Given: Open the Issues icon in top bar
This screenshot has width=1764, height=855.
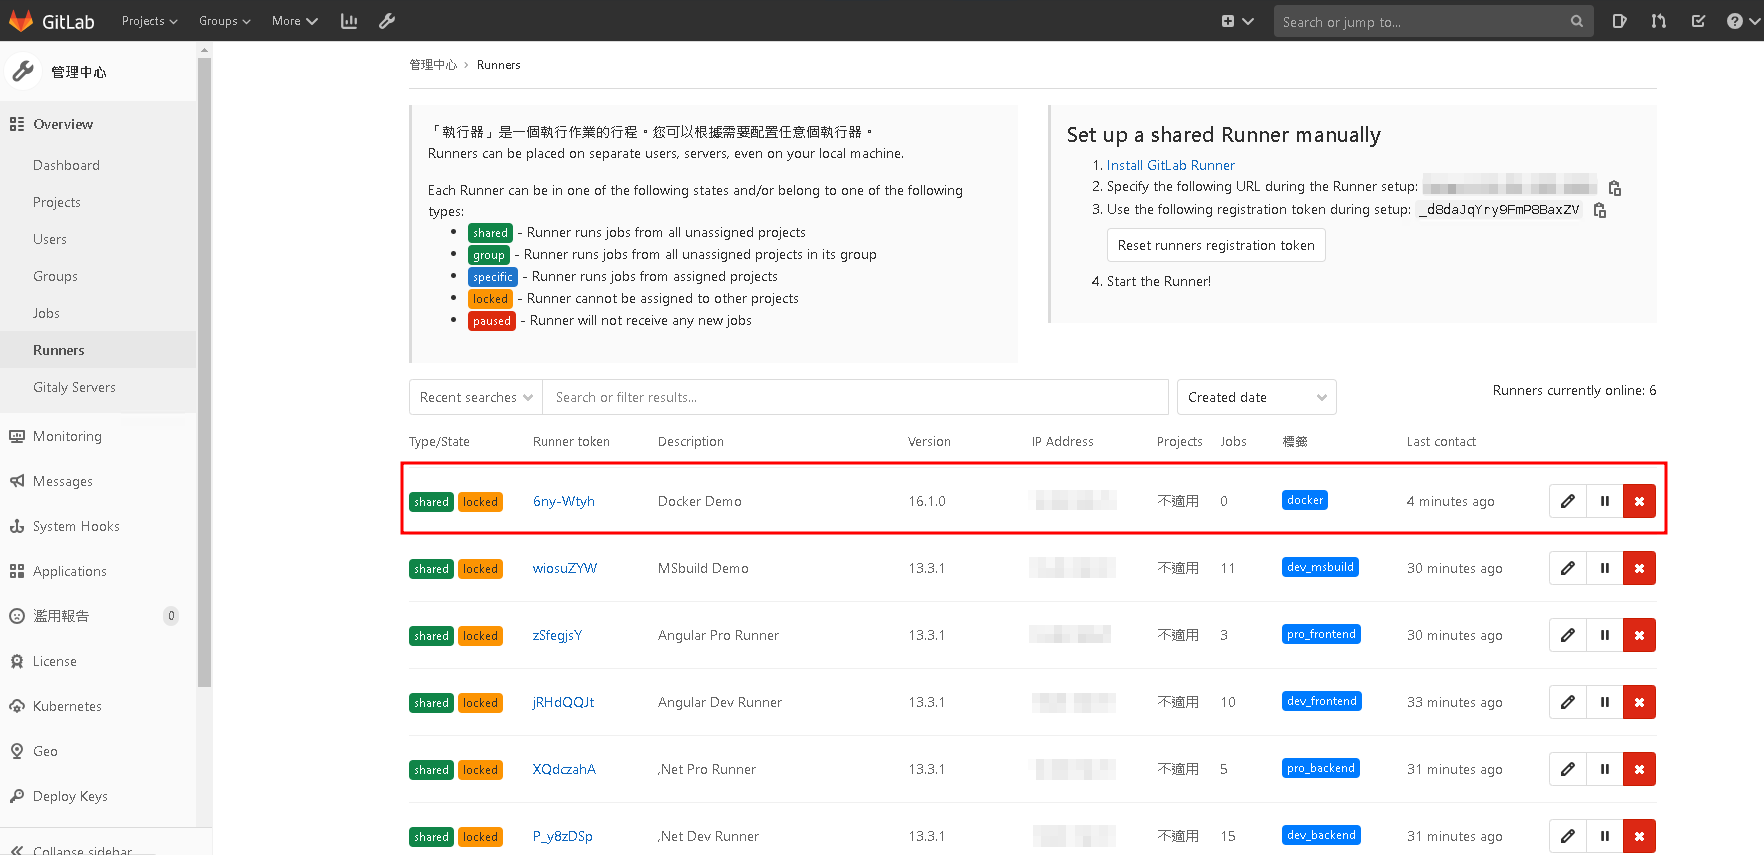Looking at the screenshot, I should coord(1620,21).
